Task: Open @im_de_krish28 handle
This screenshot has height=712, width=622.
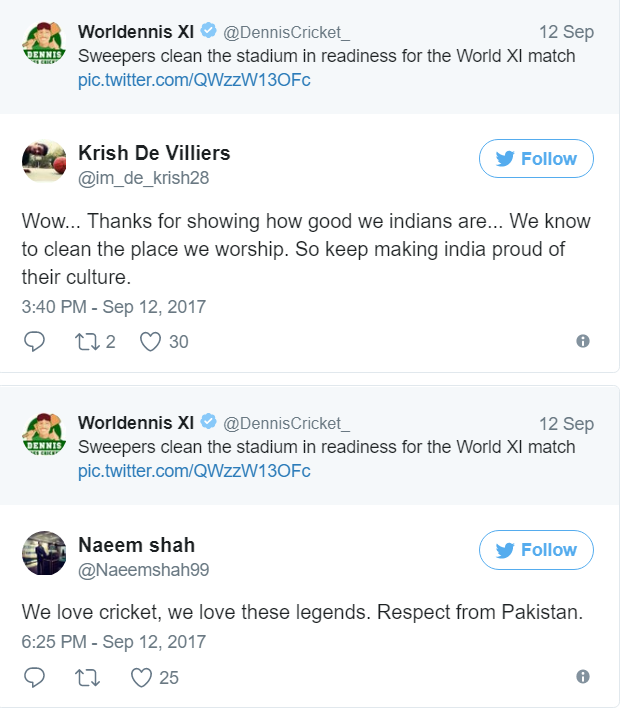Action: coord(144,178)
